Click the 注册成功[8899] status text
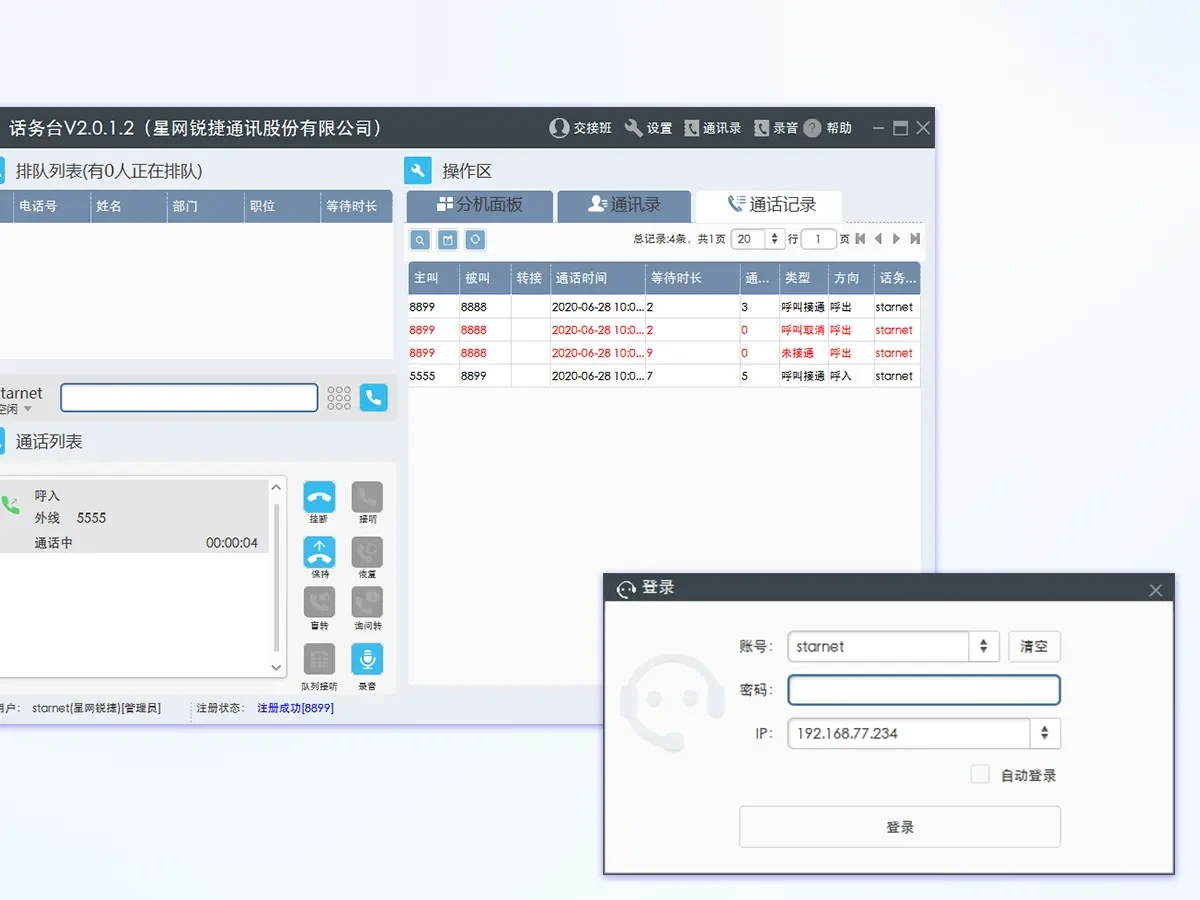The height and width of the screenshot is (900, 1200). pyautogui.click(x=295, y=708)
